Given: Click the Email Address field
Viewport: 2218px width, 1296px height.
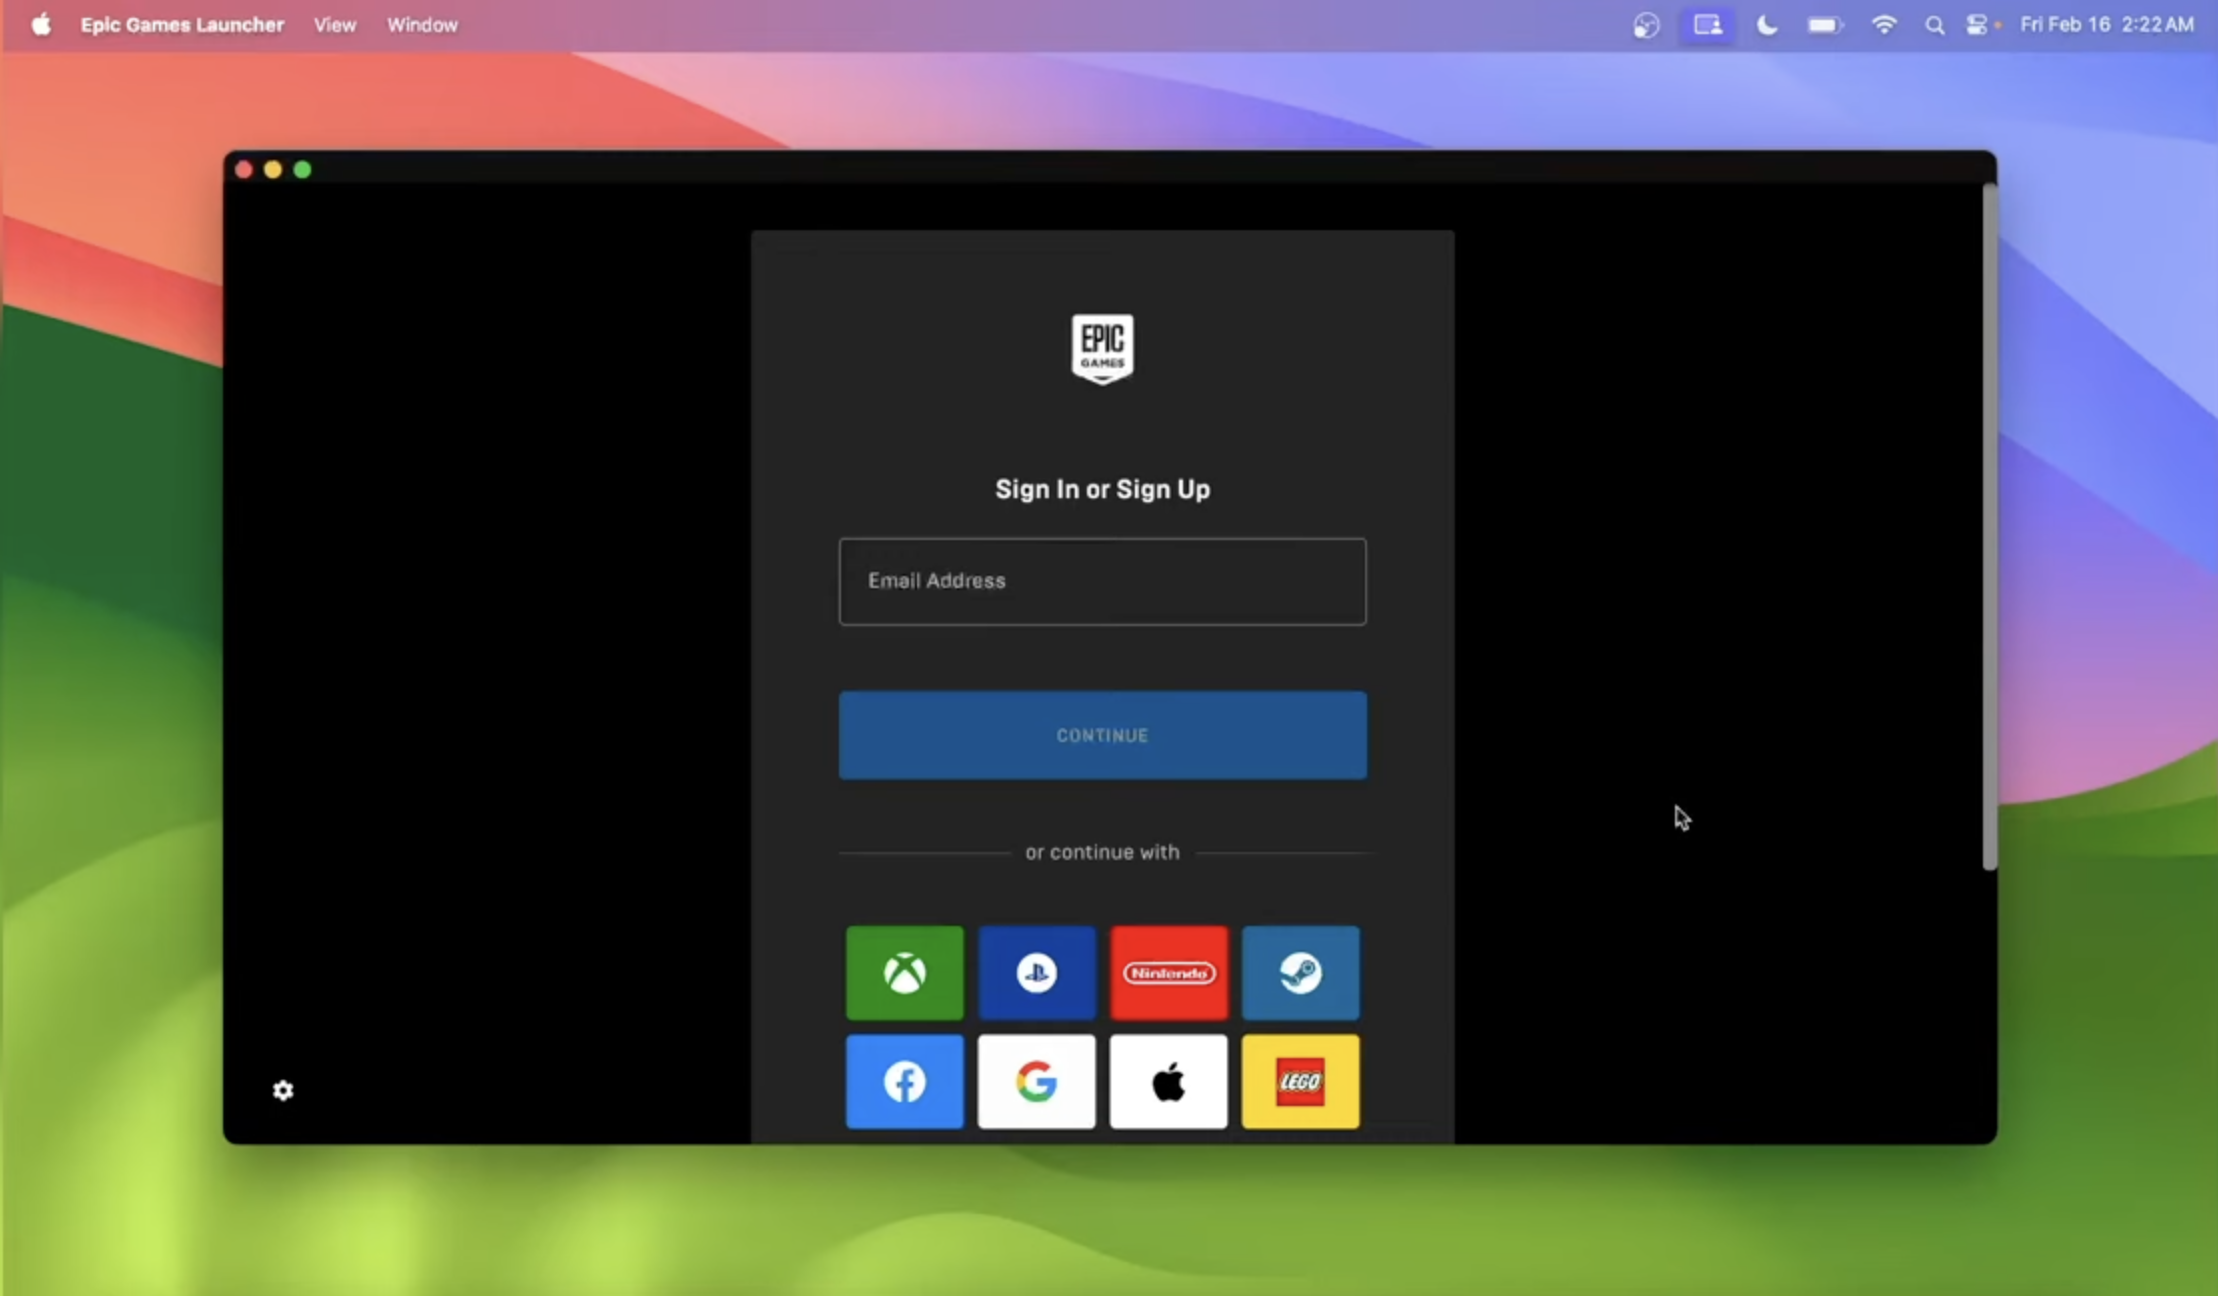Looking at the screenshot, I should click(x=1102, y=581).
